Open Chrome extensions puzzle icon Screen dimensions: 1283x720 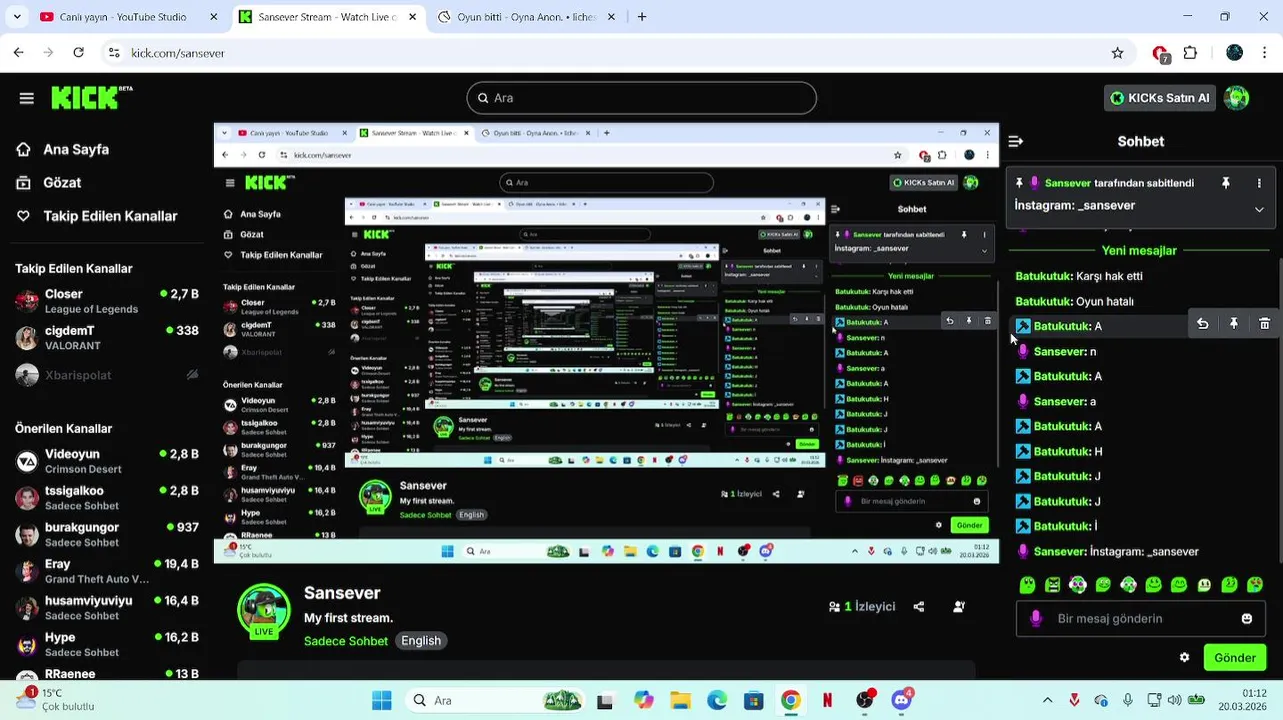1190,53
